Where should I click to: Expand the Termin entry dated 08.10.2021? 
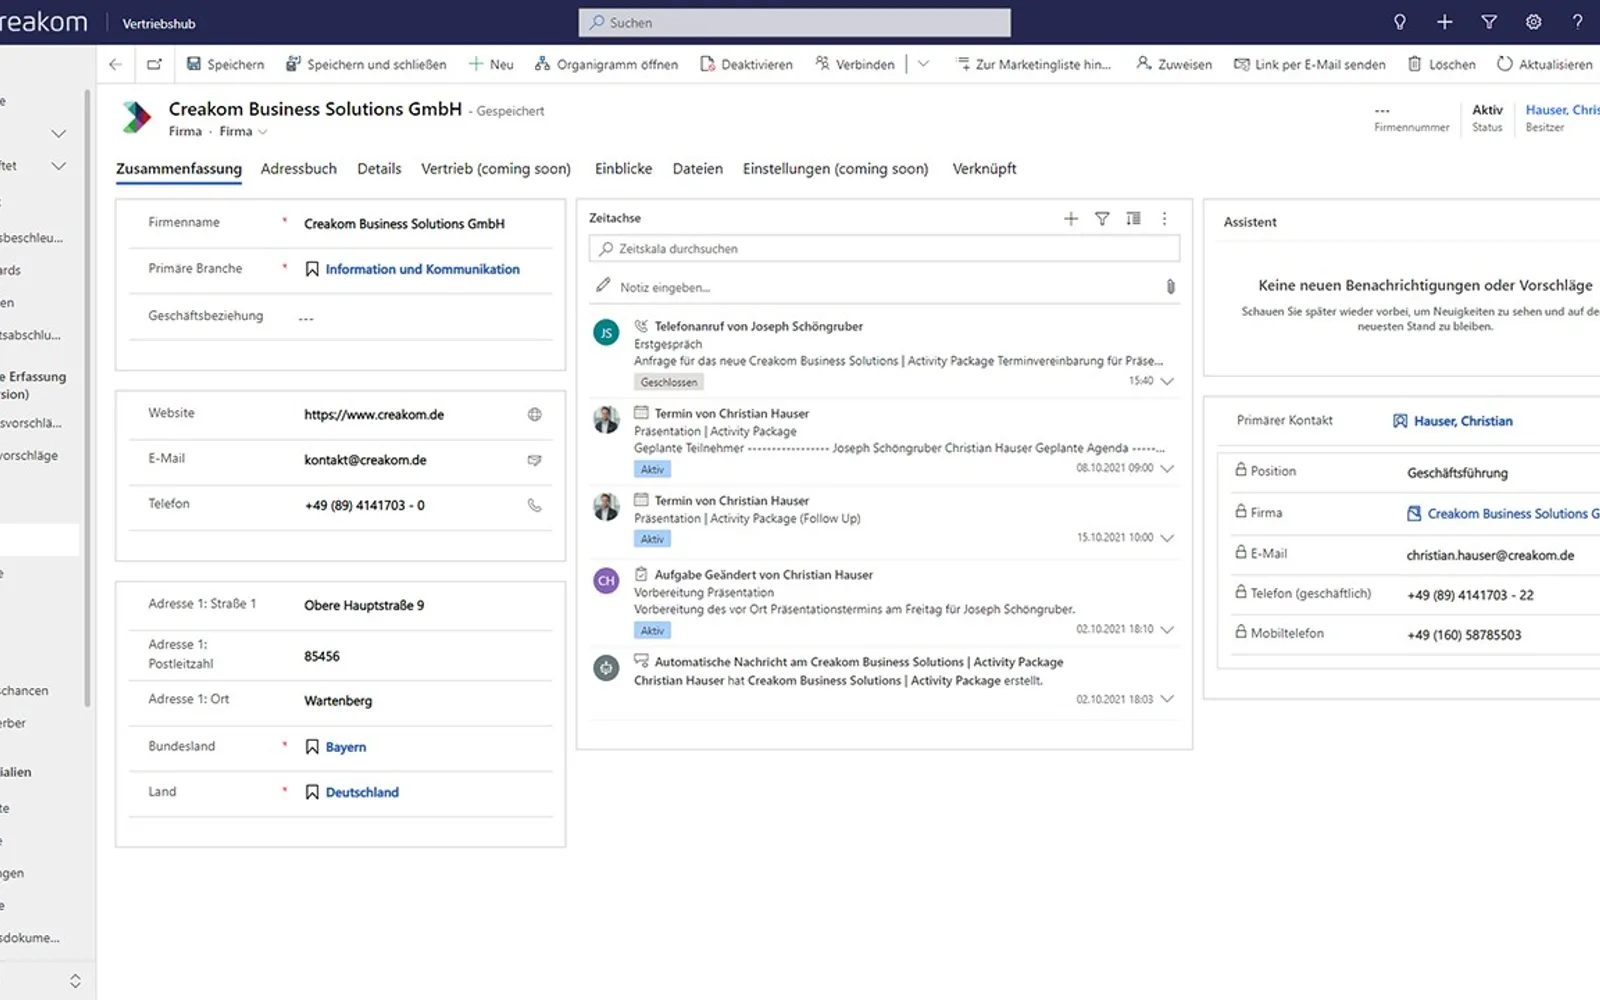[1167, 468]
